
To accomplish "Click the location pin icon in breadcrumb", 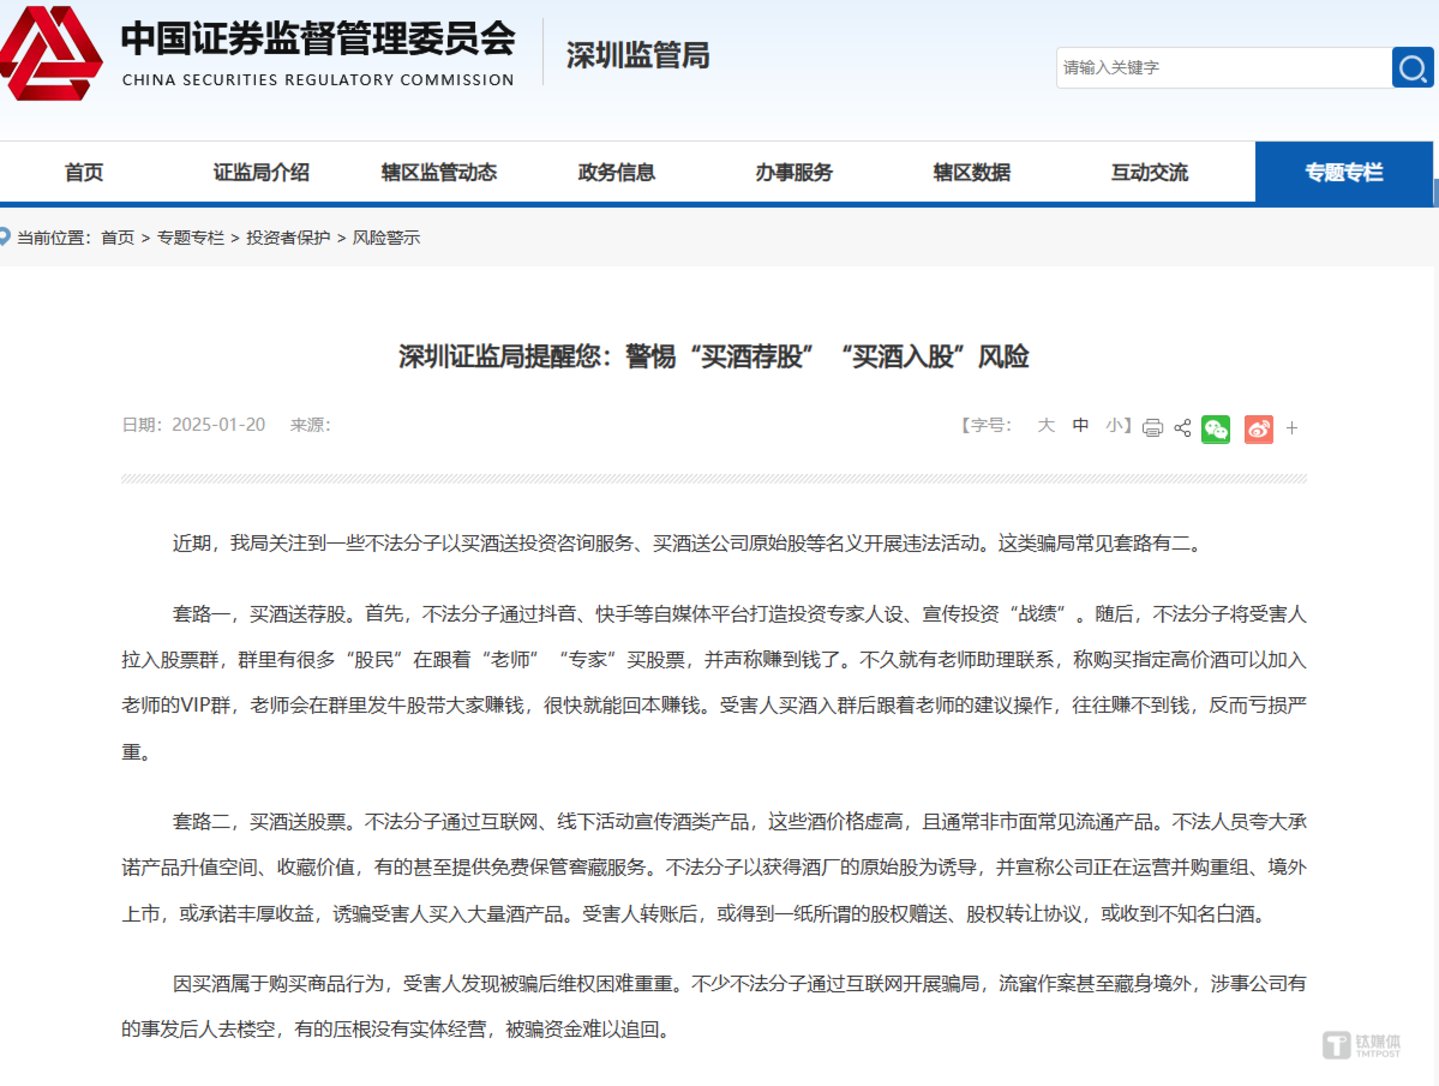I will tap(5, 237).
